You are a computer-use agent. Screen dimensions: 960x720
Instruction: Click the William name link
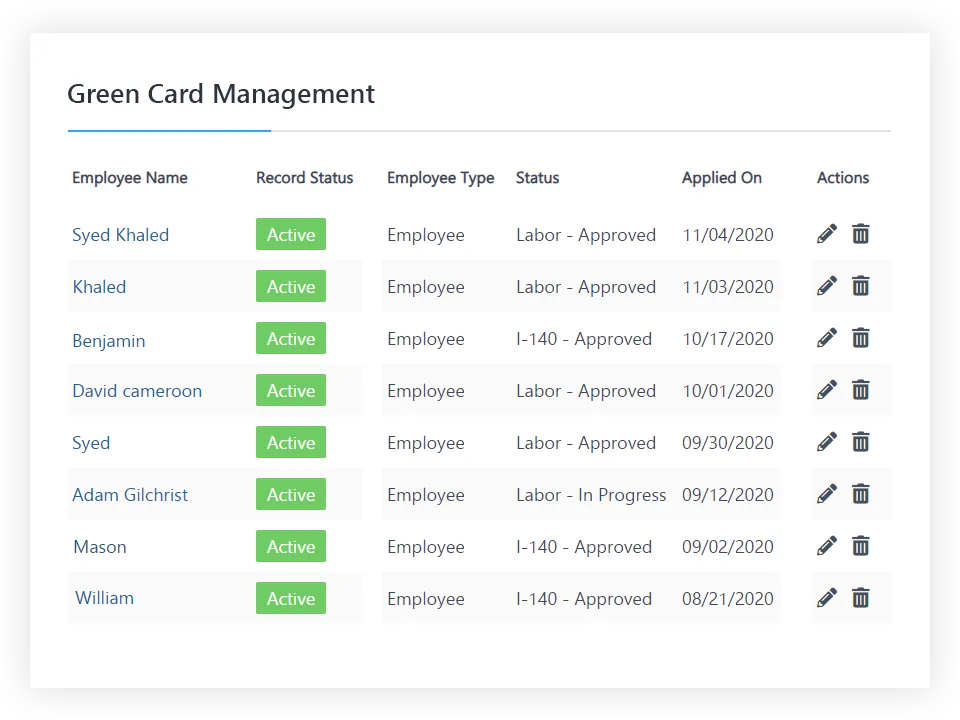point(104,598)
